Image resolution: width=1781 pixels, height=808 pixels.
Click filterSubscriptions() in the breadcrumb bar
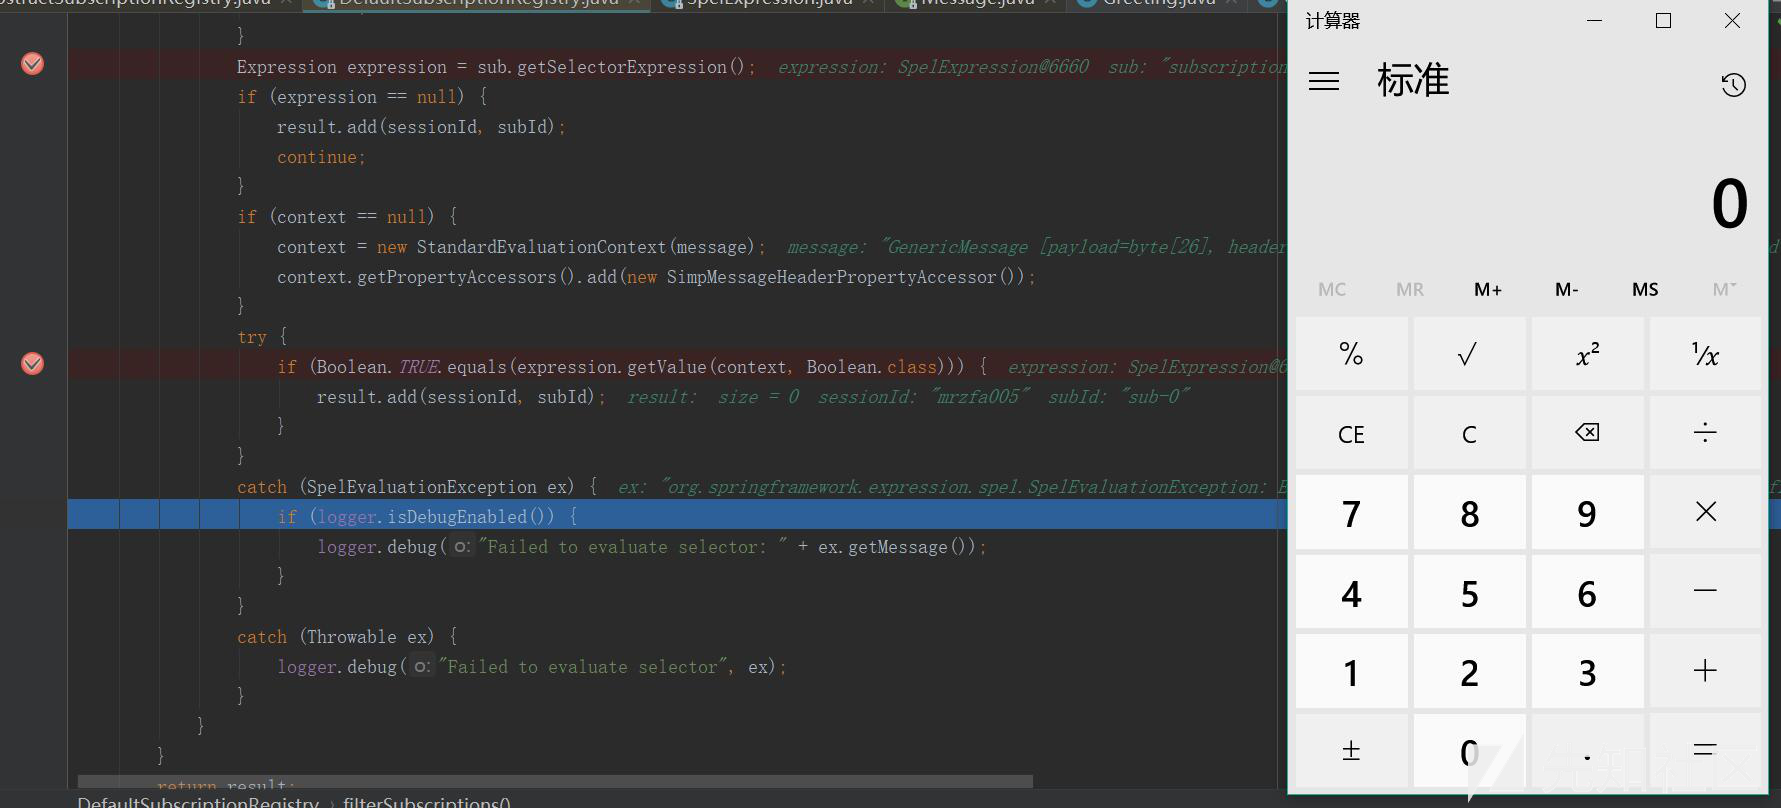[427, 802]
